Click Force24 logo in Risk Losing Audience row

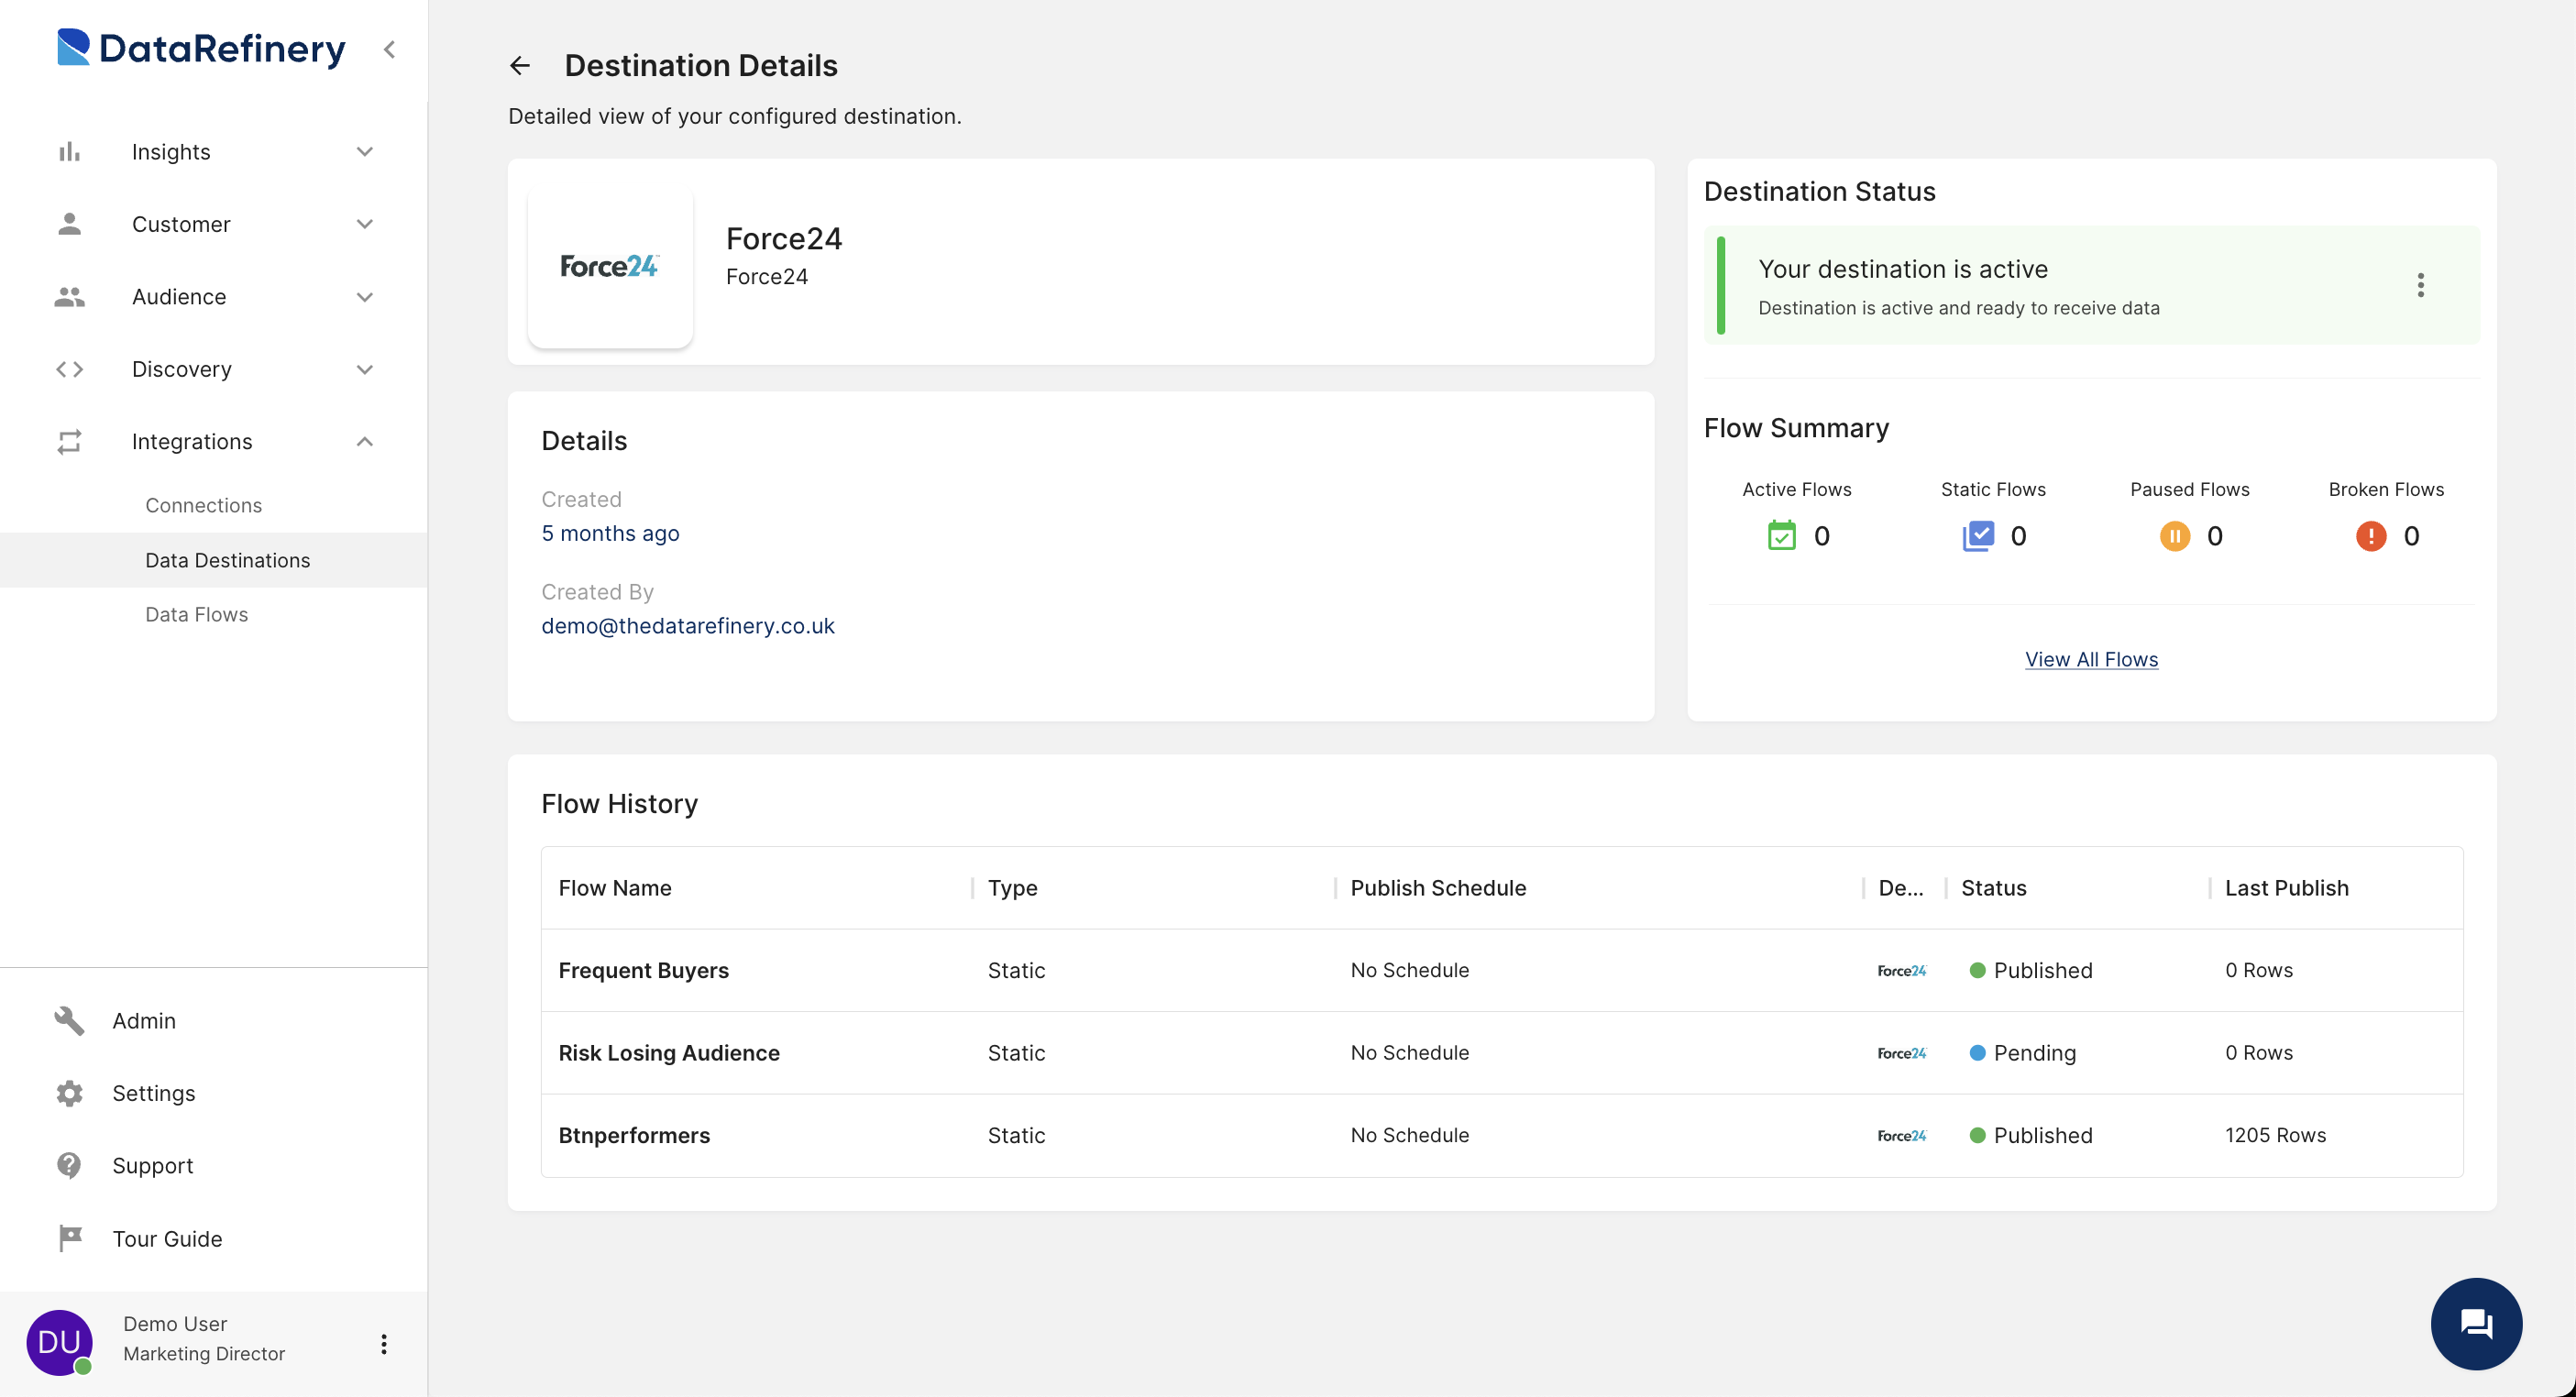click(x=1901, y=1053)
